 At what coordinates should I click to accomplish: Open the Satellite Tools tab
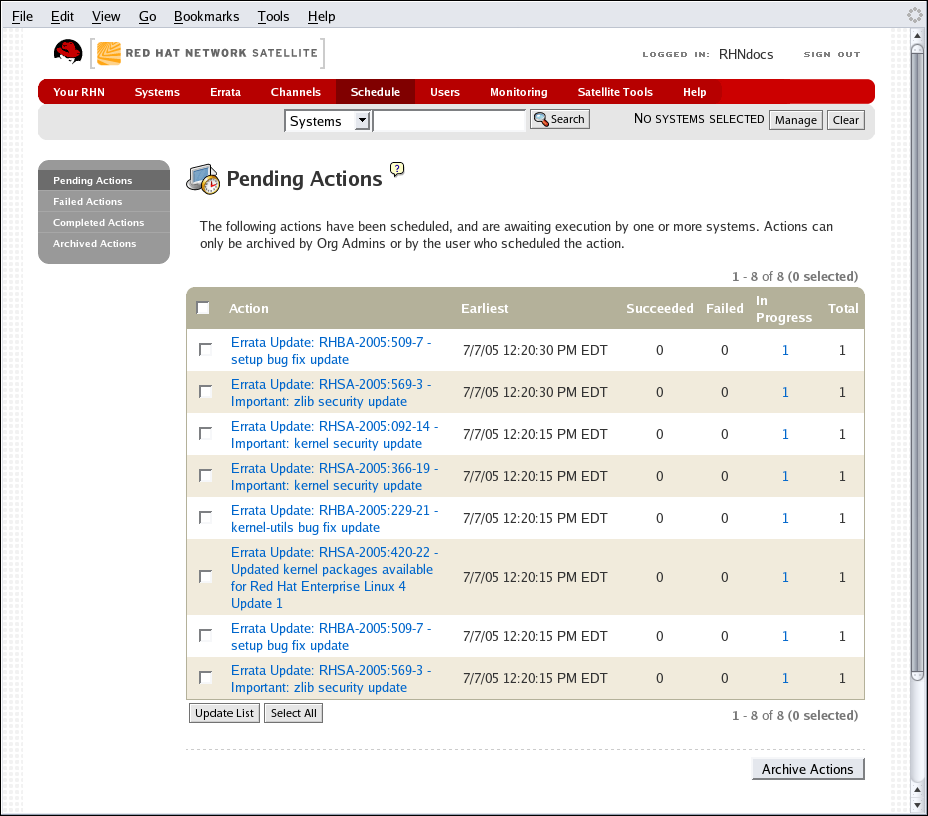coord(615,92)
